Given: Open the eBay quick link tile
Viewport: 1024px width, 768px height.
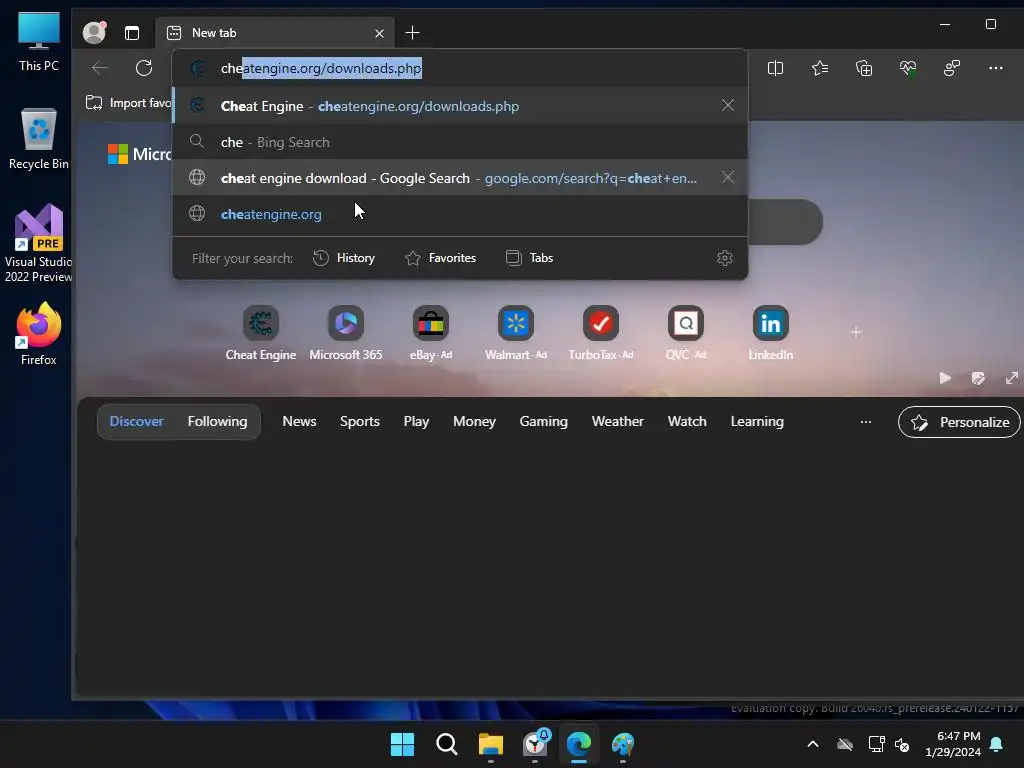Looking at the screenshot, I should (x=430, y=333).
